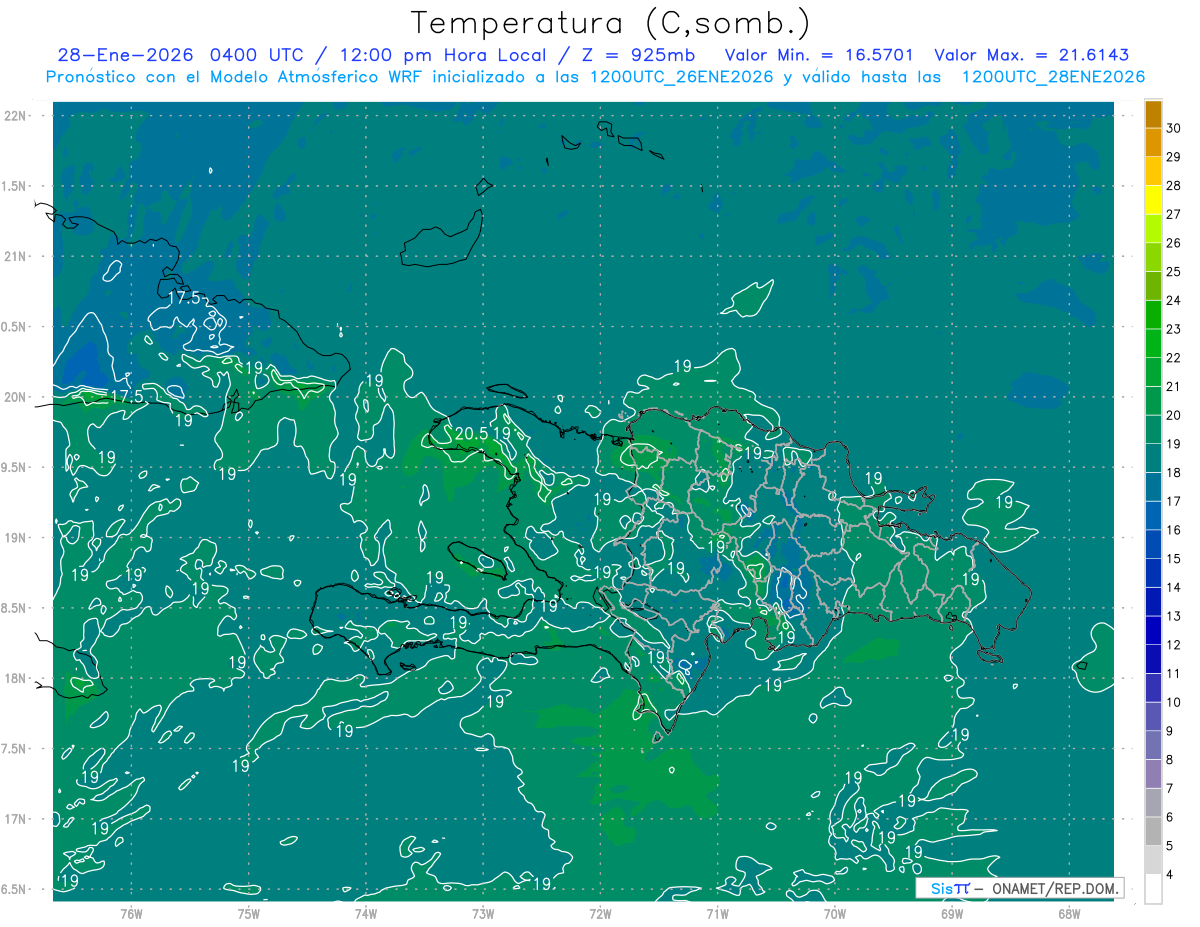Image resolution: width=1200 pixels, height=927 pixels.
Task: Click longitude axis label "76W"
Action: (131, 913)
